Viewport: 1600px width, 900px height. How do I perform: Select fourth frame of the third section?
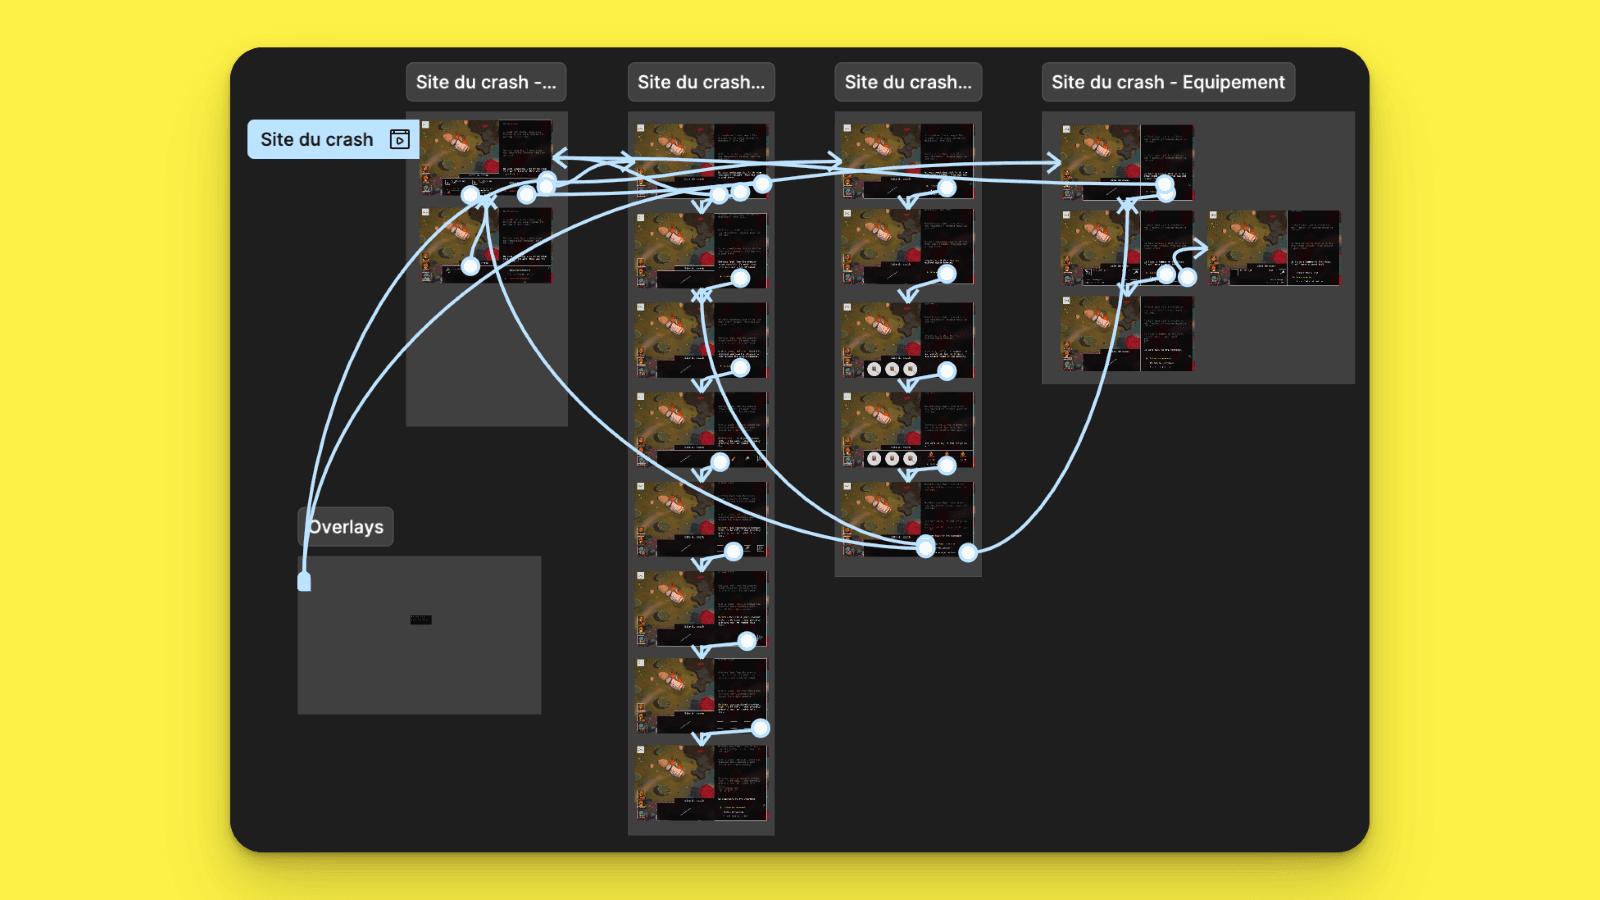908,429
